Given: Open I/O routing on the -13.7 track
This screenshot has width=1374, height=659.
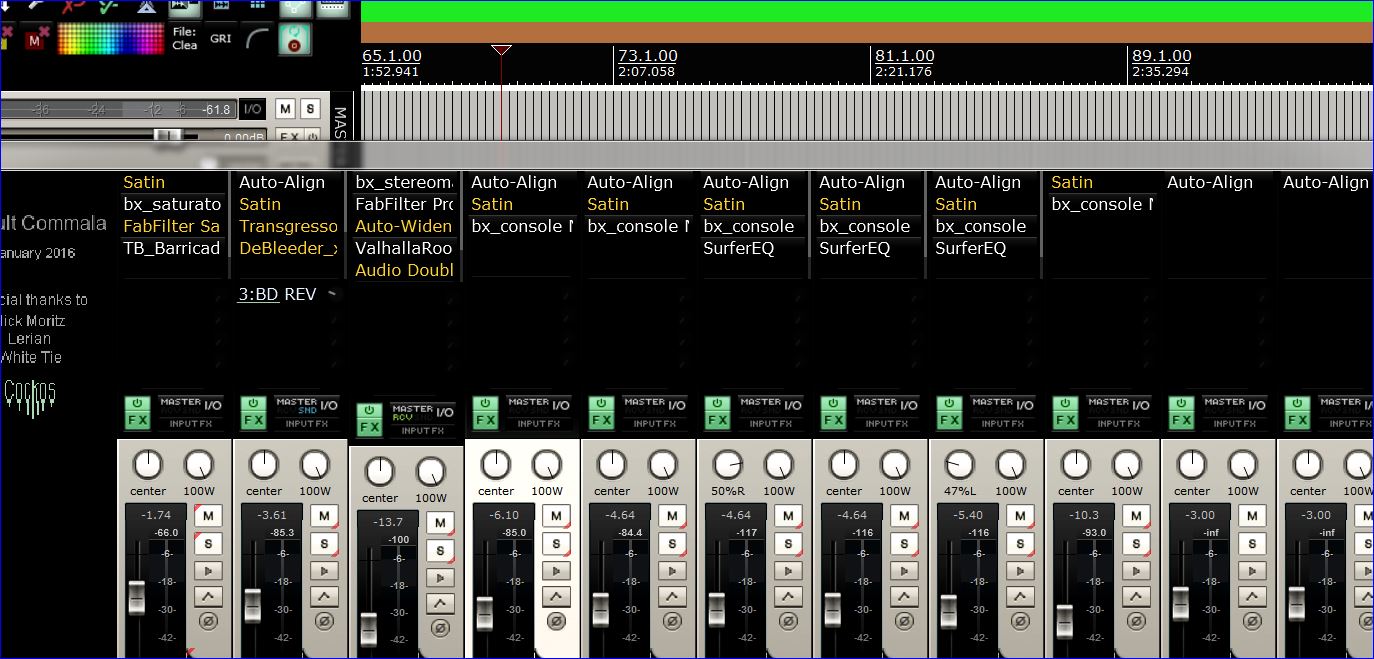Looking at the screenshot, I should point(445,412).
